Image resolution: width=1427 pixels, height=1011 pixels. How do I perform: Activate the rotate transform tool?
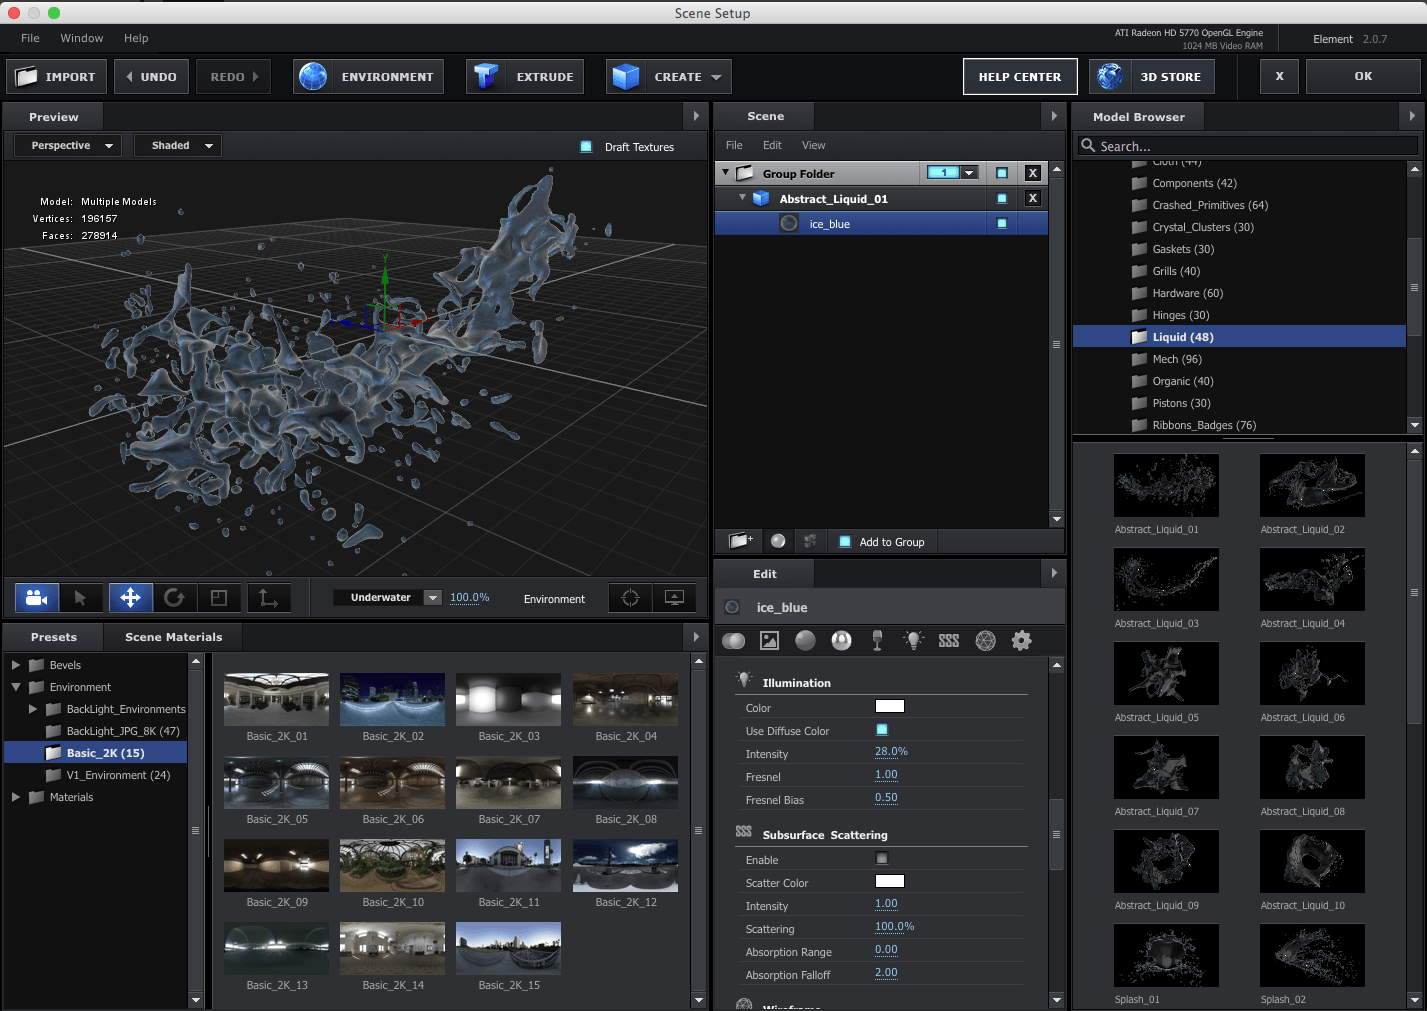[174, 598]
